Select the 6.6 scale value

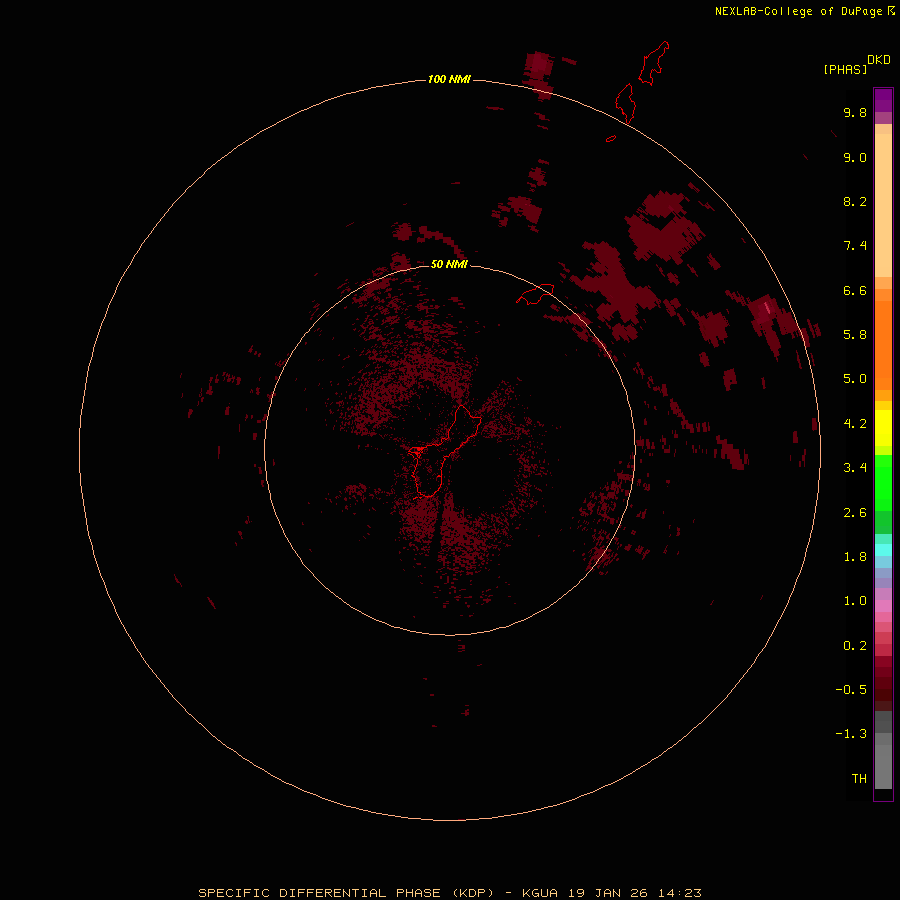coord(855,290)
